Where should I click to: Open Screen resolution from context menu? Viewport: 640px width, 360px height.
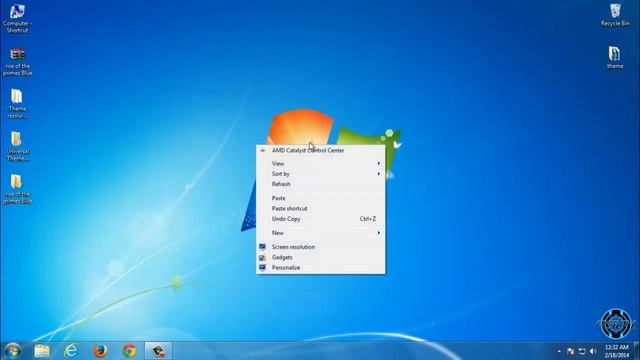[x=320, y=247]
